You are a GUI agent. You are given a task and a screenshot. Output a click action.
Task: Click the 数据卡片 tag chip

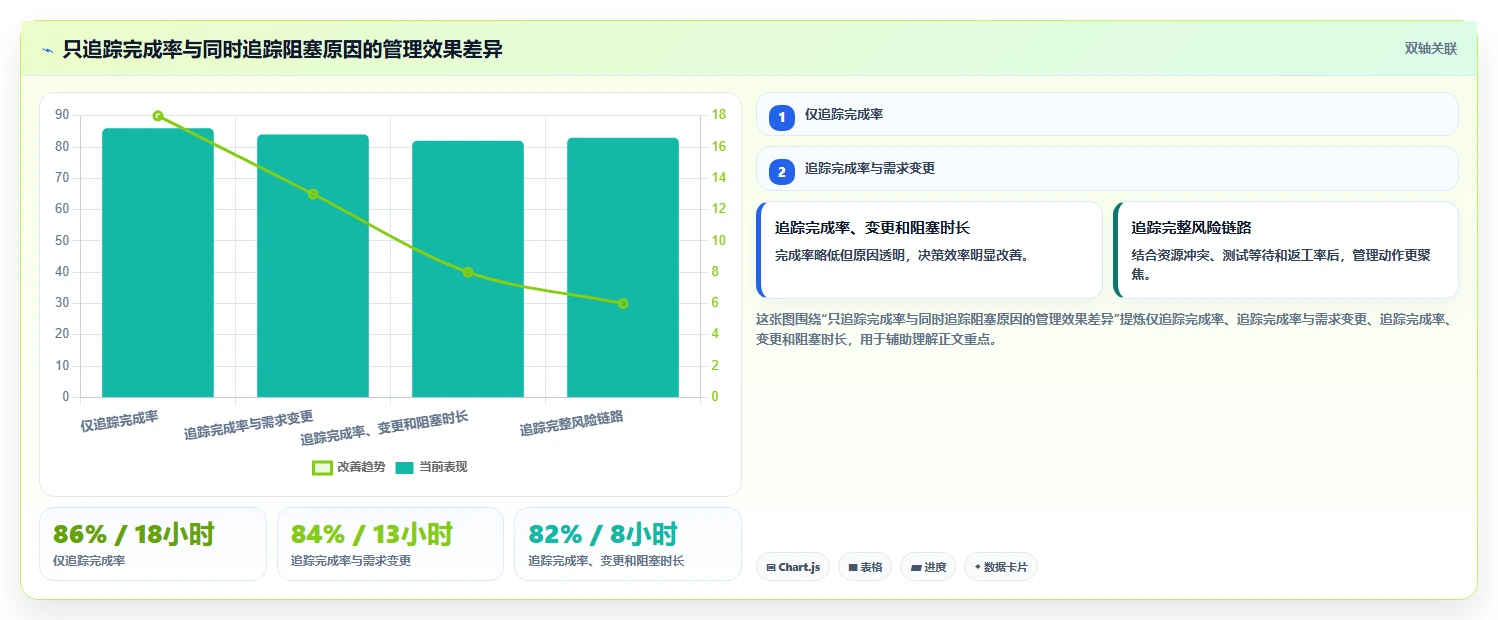click(x=1001, y=567)
